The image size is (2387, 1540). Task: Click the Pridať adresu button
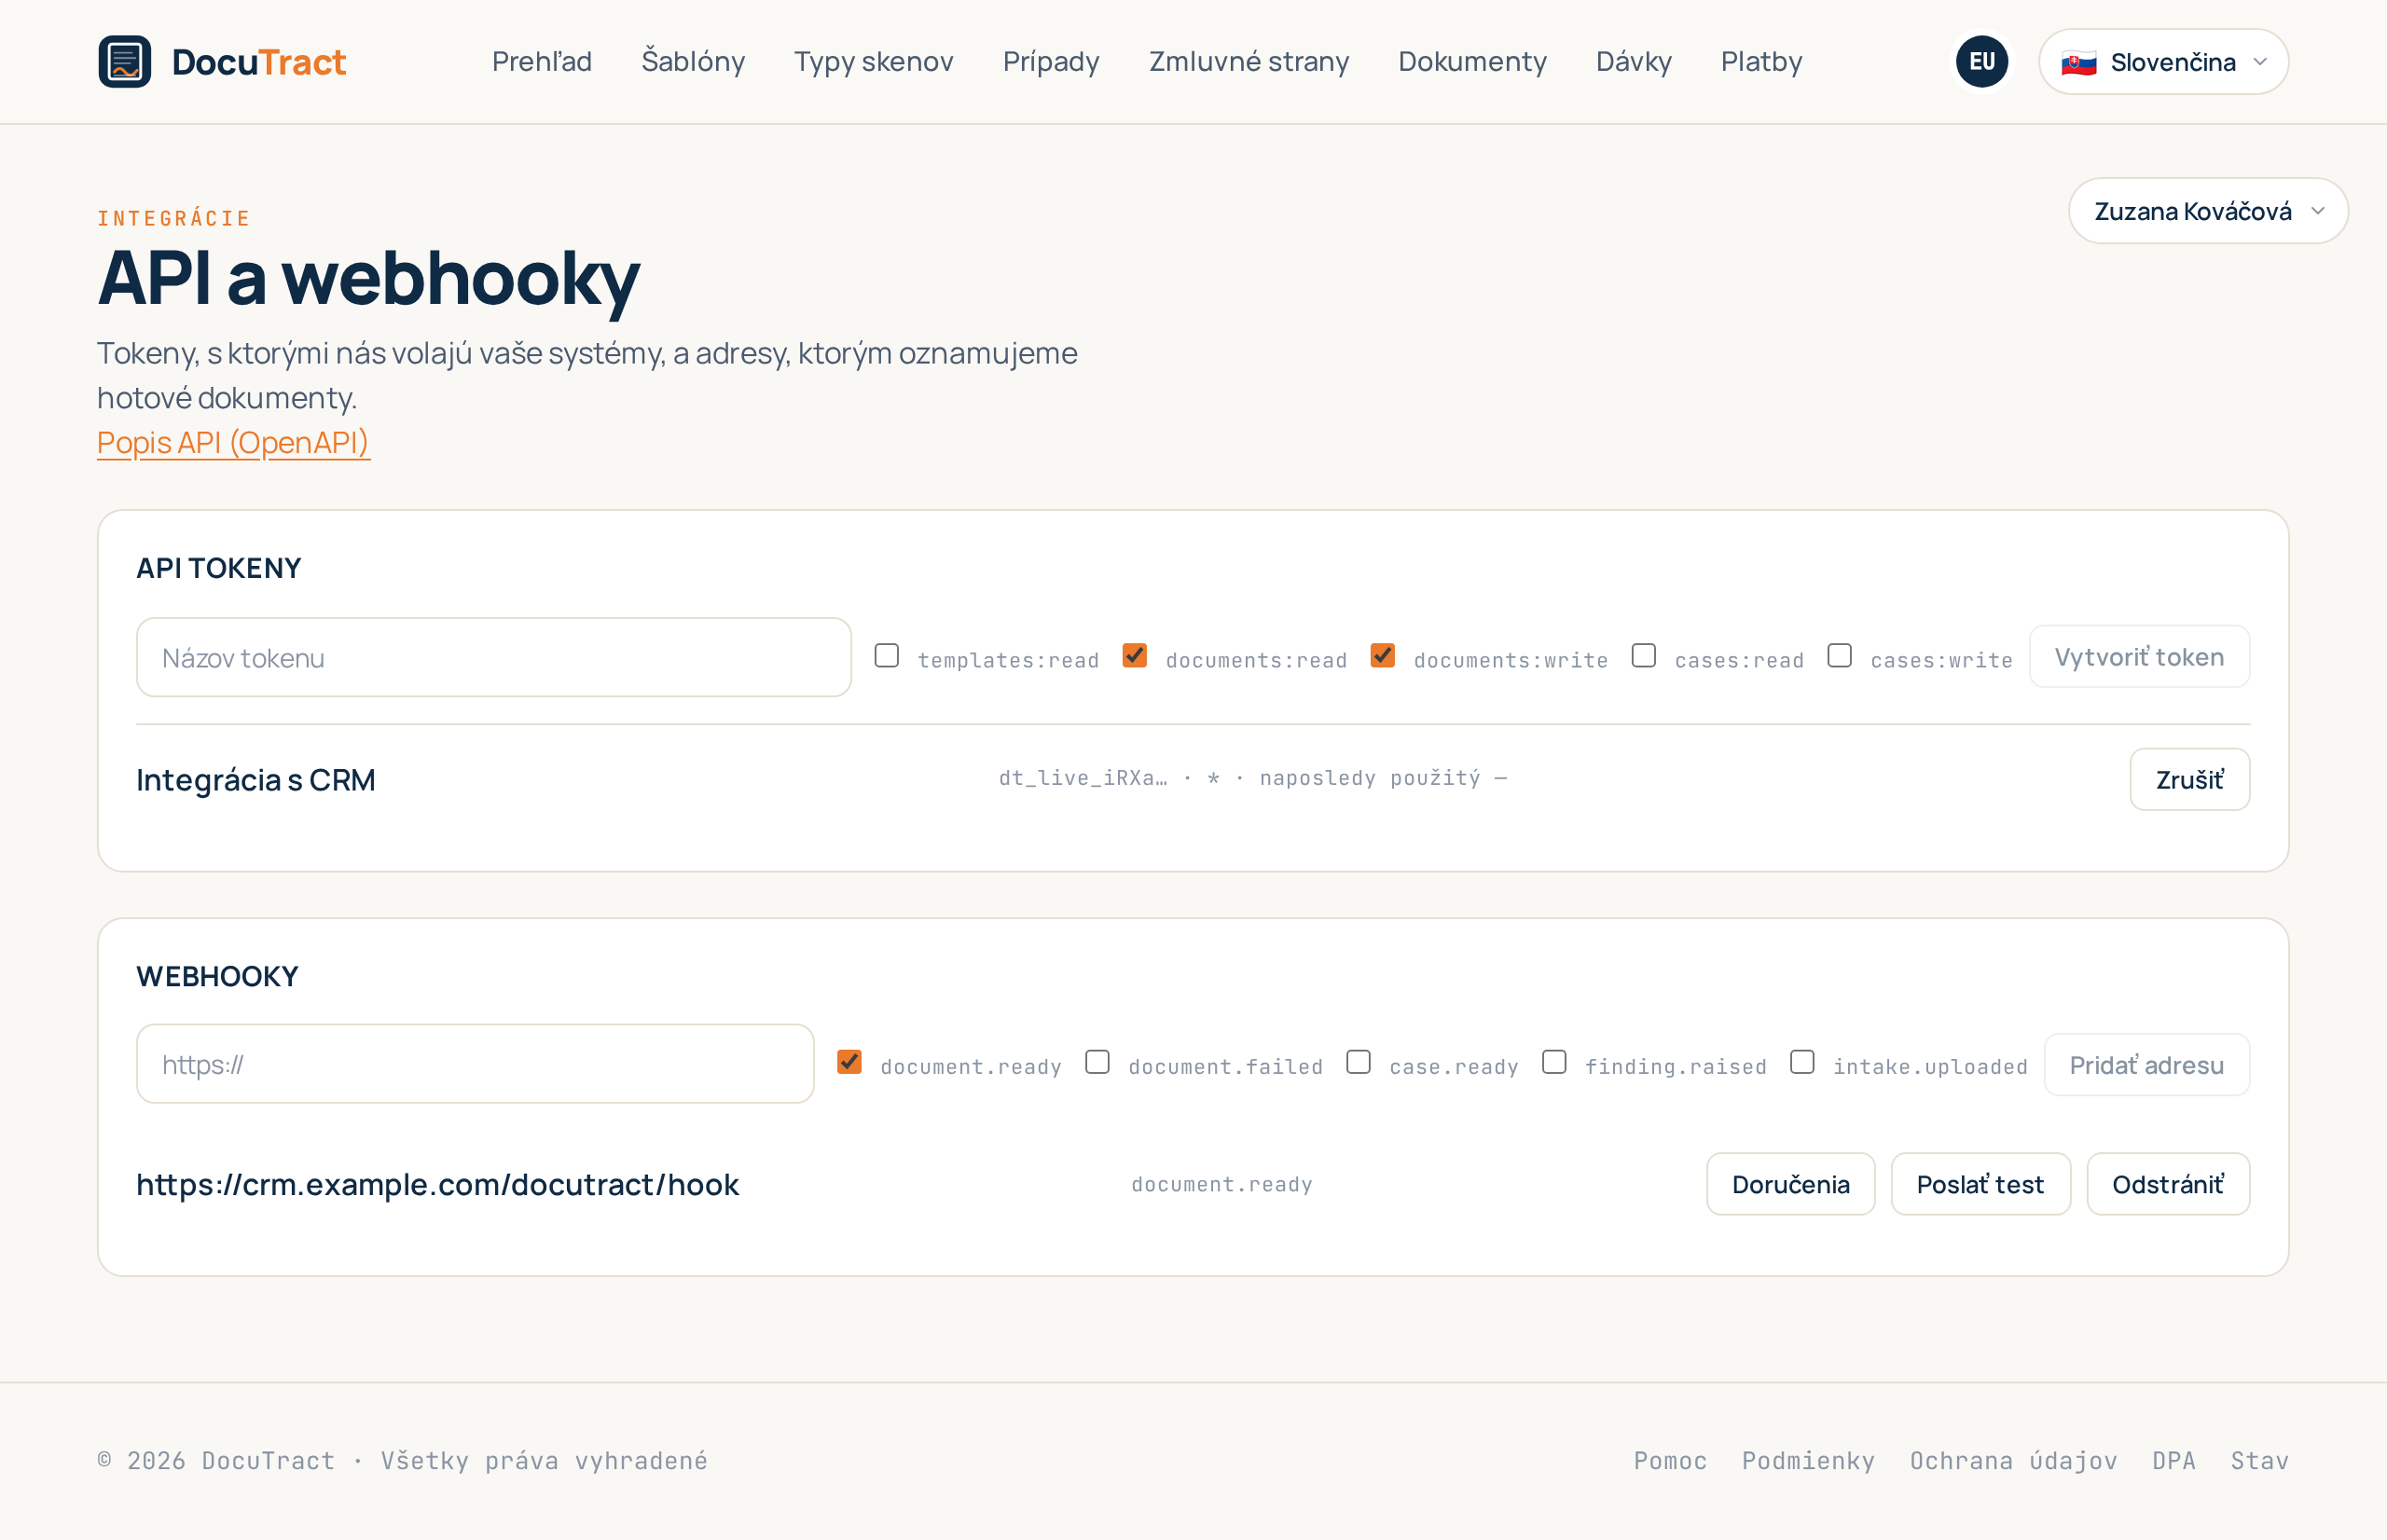(x=2146, y=1065)
